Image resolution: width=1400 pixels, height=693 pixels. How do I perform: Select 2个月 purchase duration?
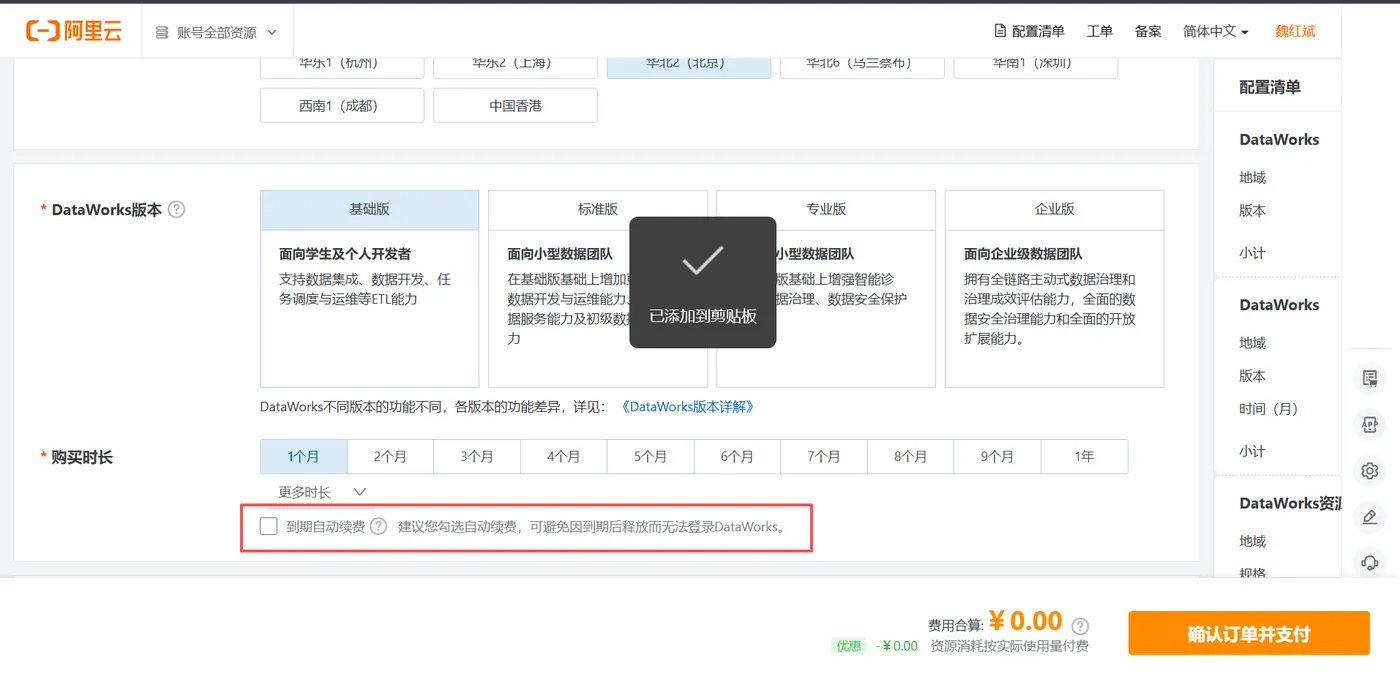pos(390,457)
